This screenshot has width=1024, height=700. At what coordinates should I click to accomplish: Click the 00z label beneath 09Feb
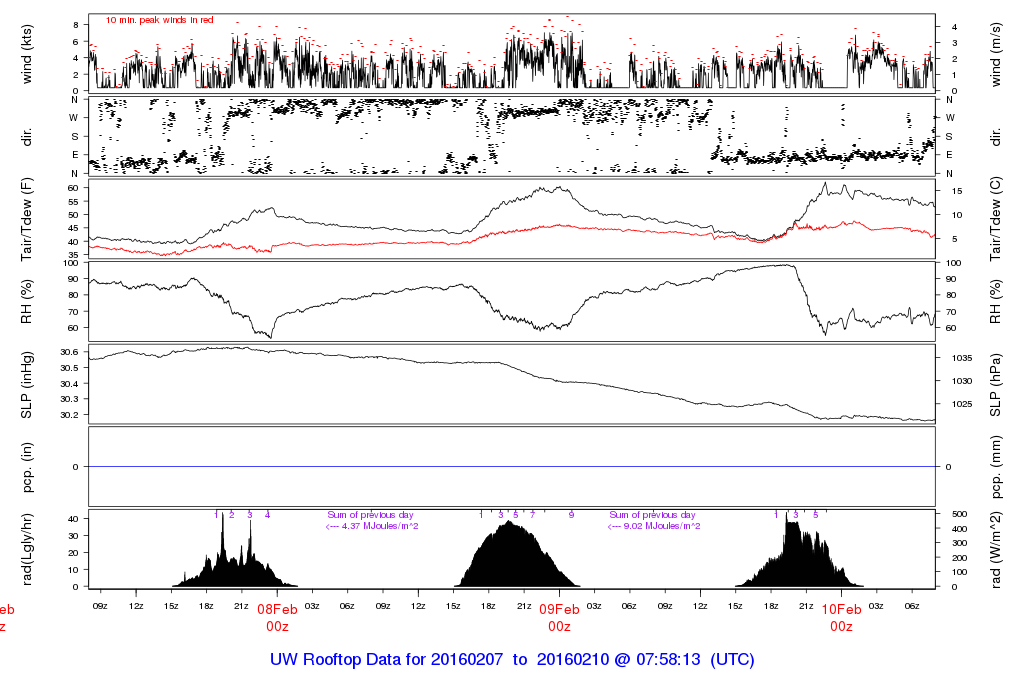pyautogui.click(x=559, y=627)
